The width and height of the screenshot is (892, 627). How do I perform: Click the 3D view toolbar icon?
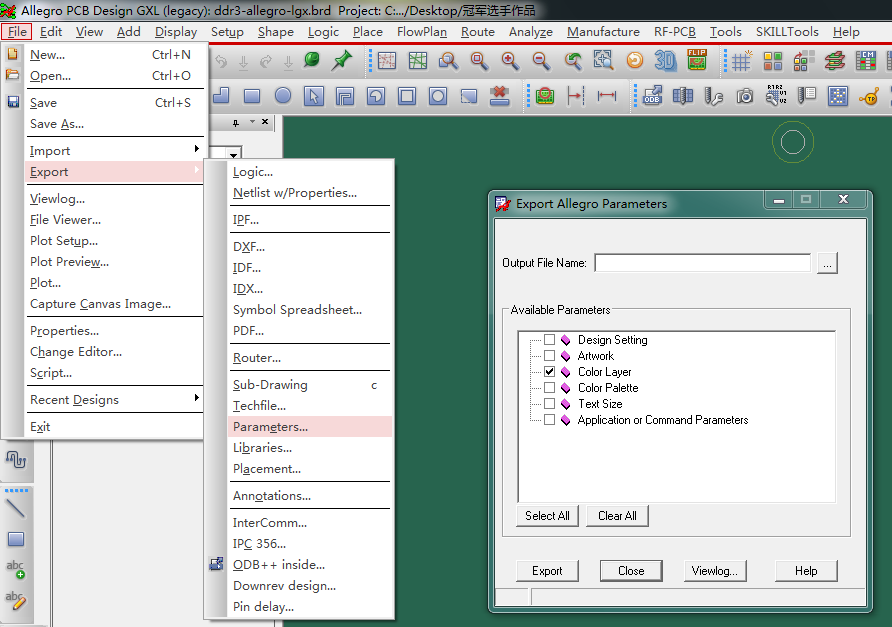coord(665,61)
